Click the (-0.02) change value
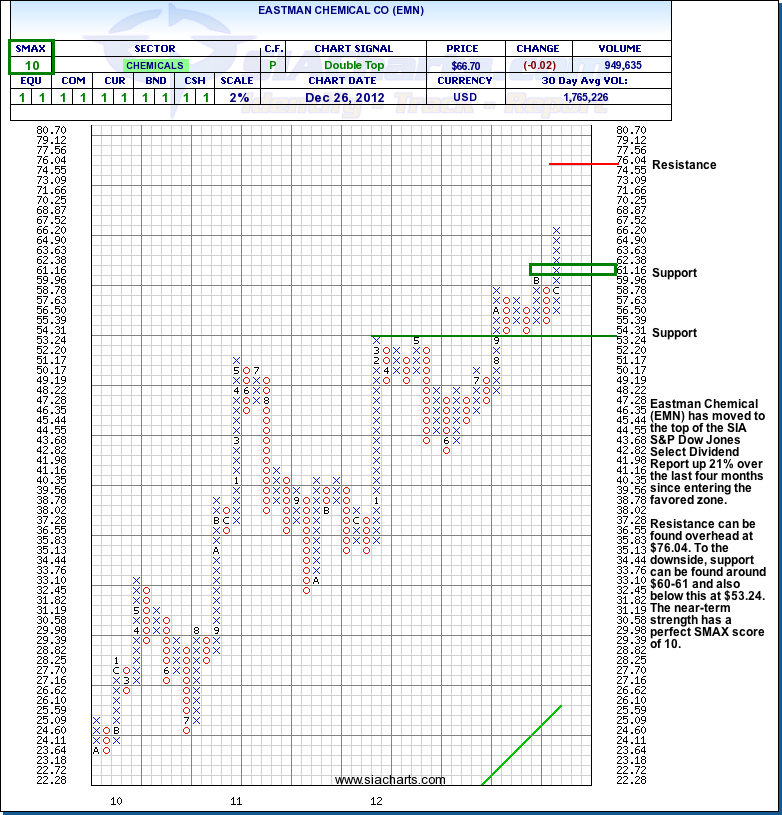Screen dimensions: 782x815 [538, 65]
